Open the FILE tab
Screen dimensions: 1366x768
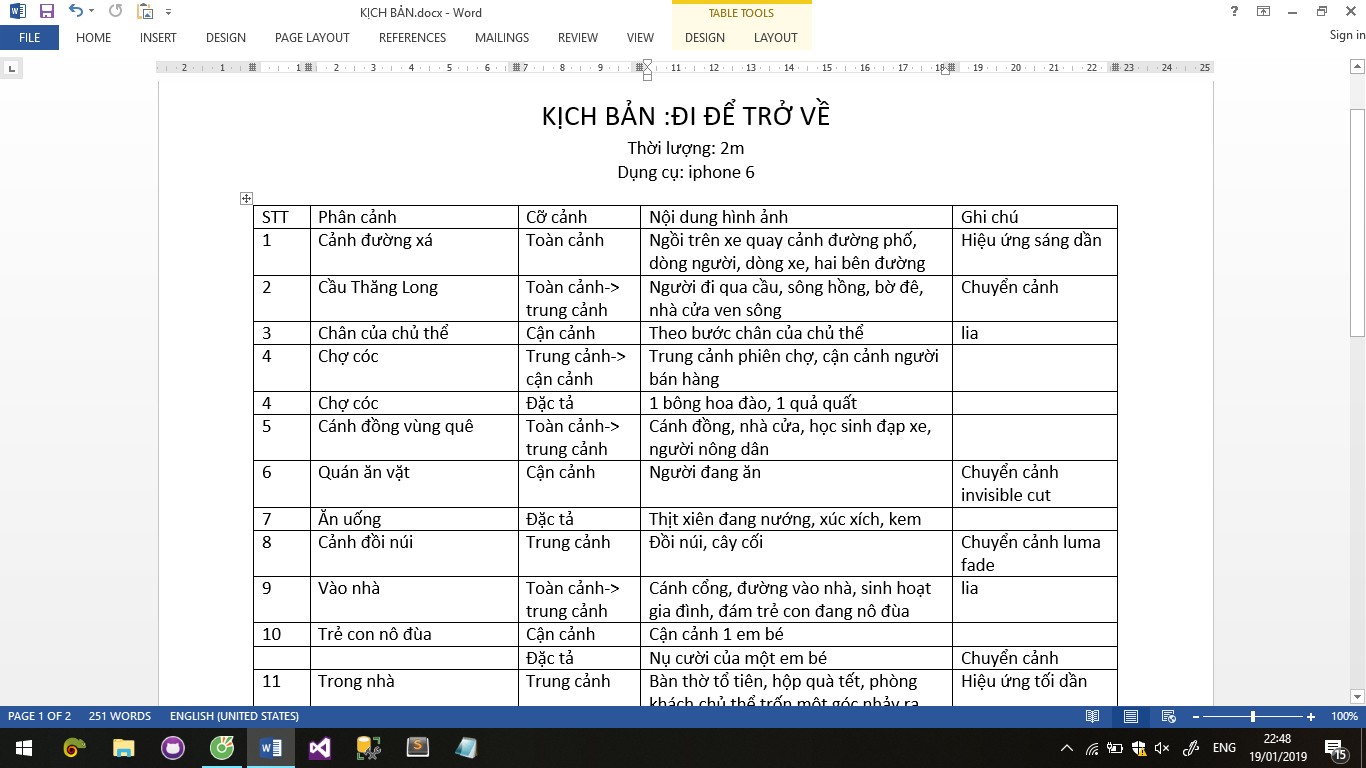click(x=29, y=38)
